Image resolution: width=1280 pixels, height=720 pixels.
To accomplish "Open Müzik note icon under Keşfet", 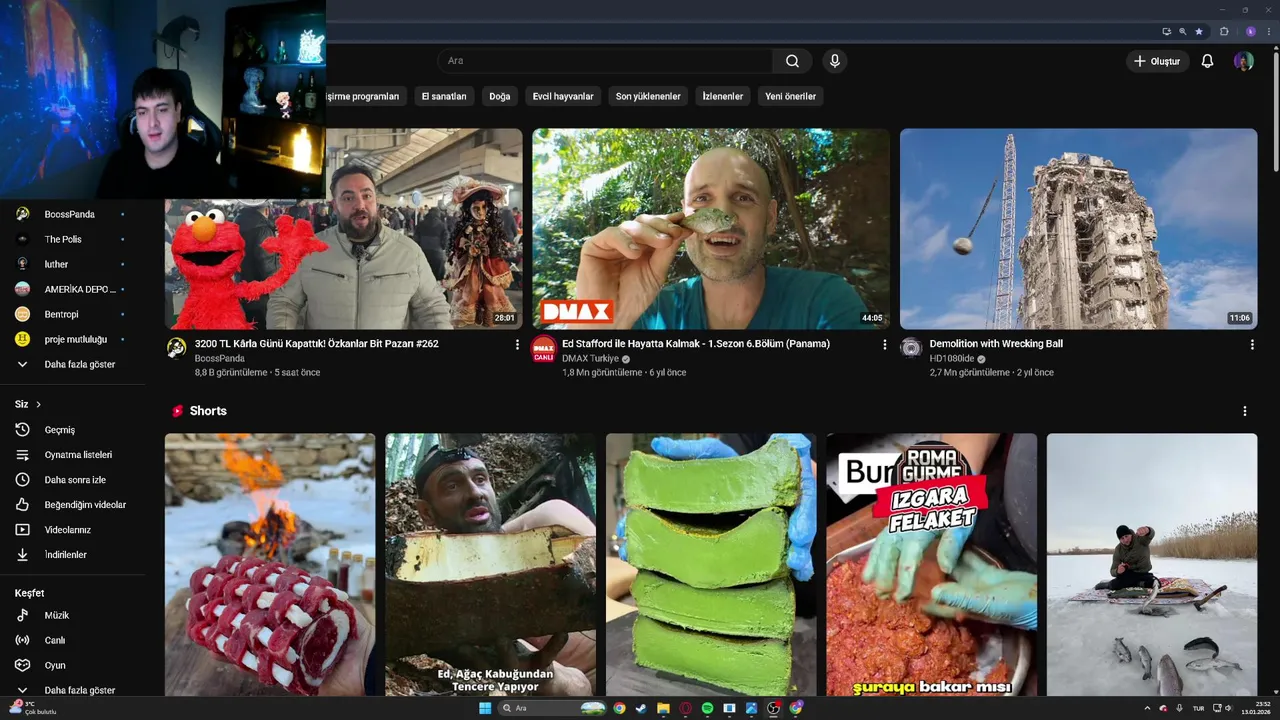I will pyautogui.click(x=23, y=615).
